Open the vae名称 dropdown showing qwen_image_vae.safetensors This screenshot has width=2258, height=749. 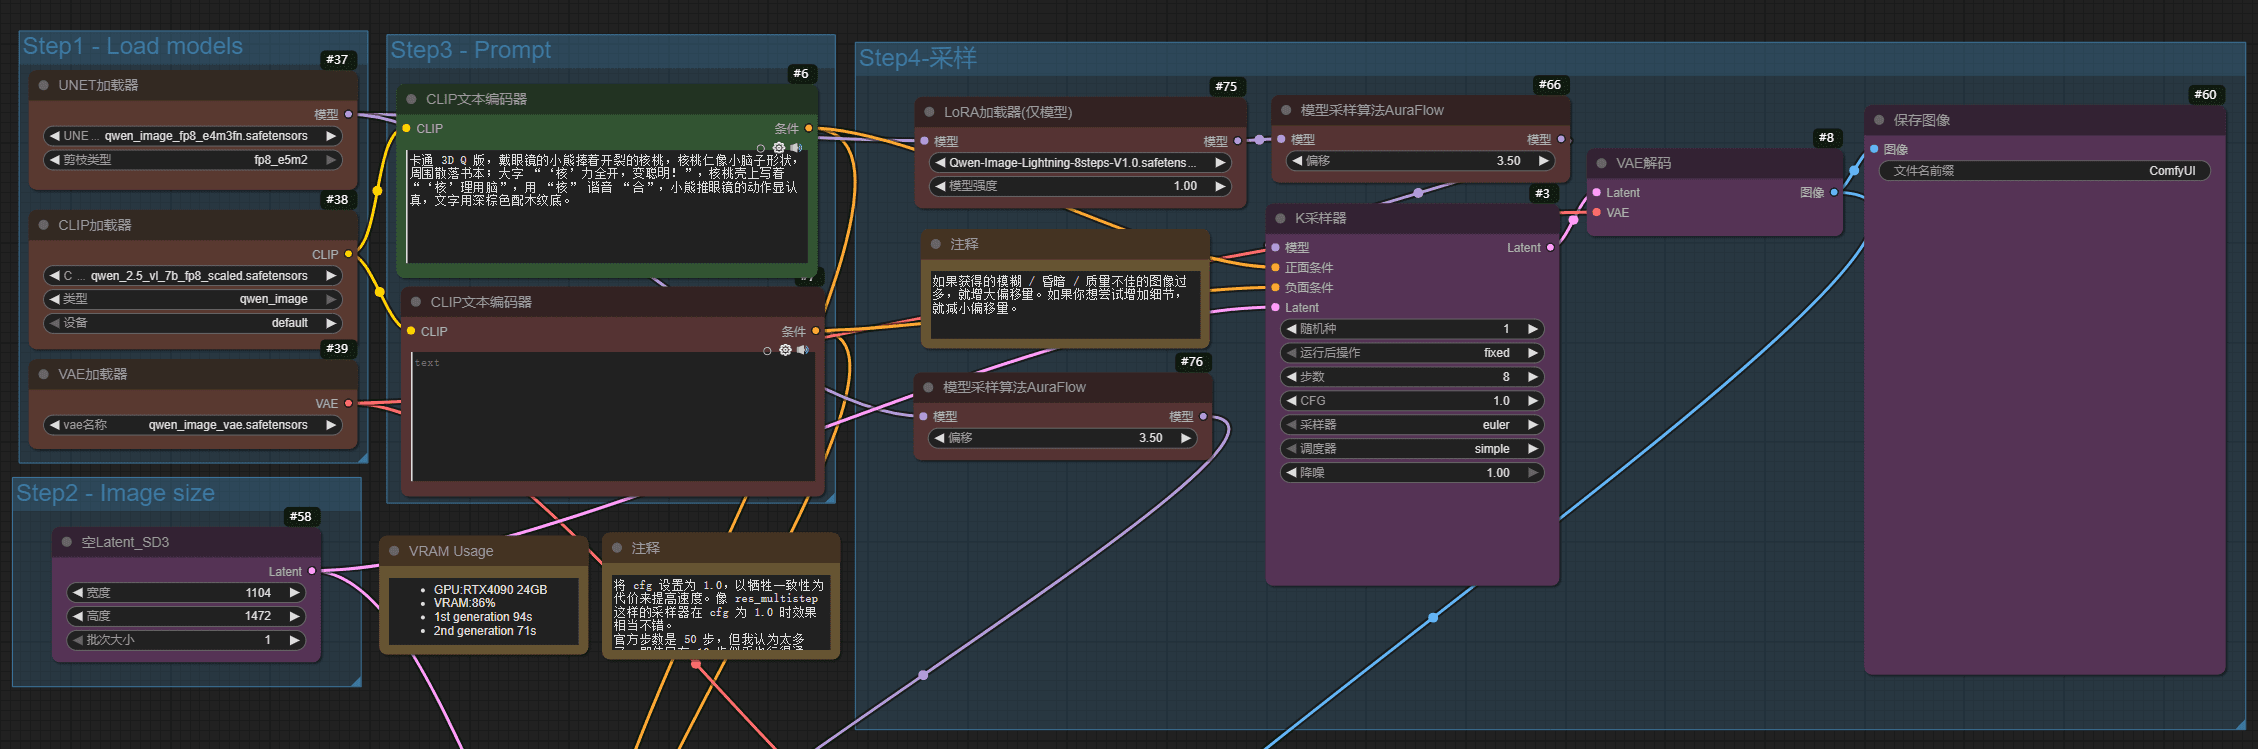tap(192, 425)
